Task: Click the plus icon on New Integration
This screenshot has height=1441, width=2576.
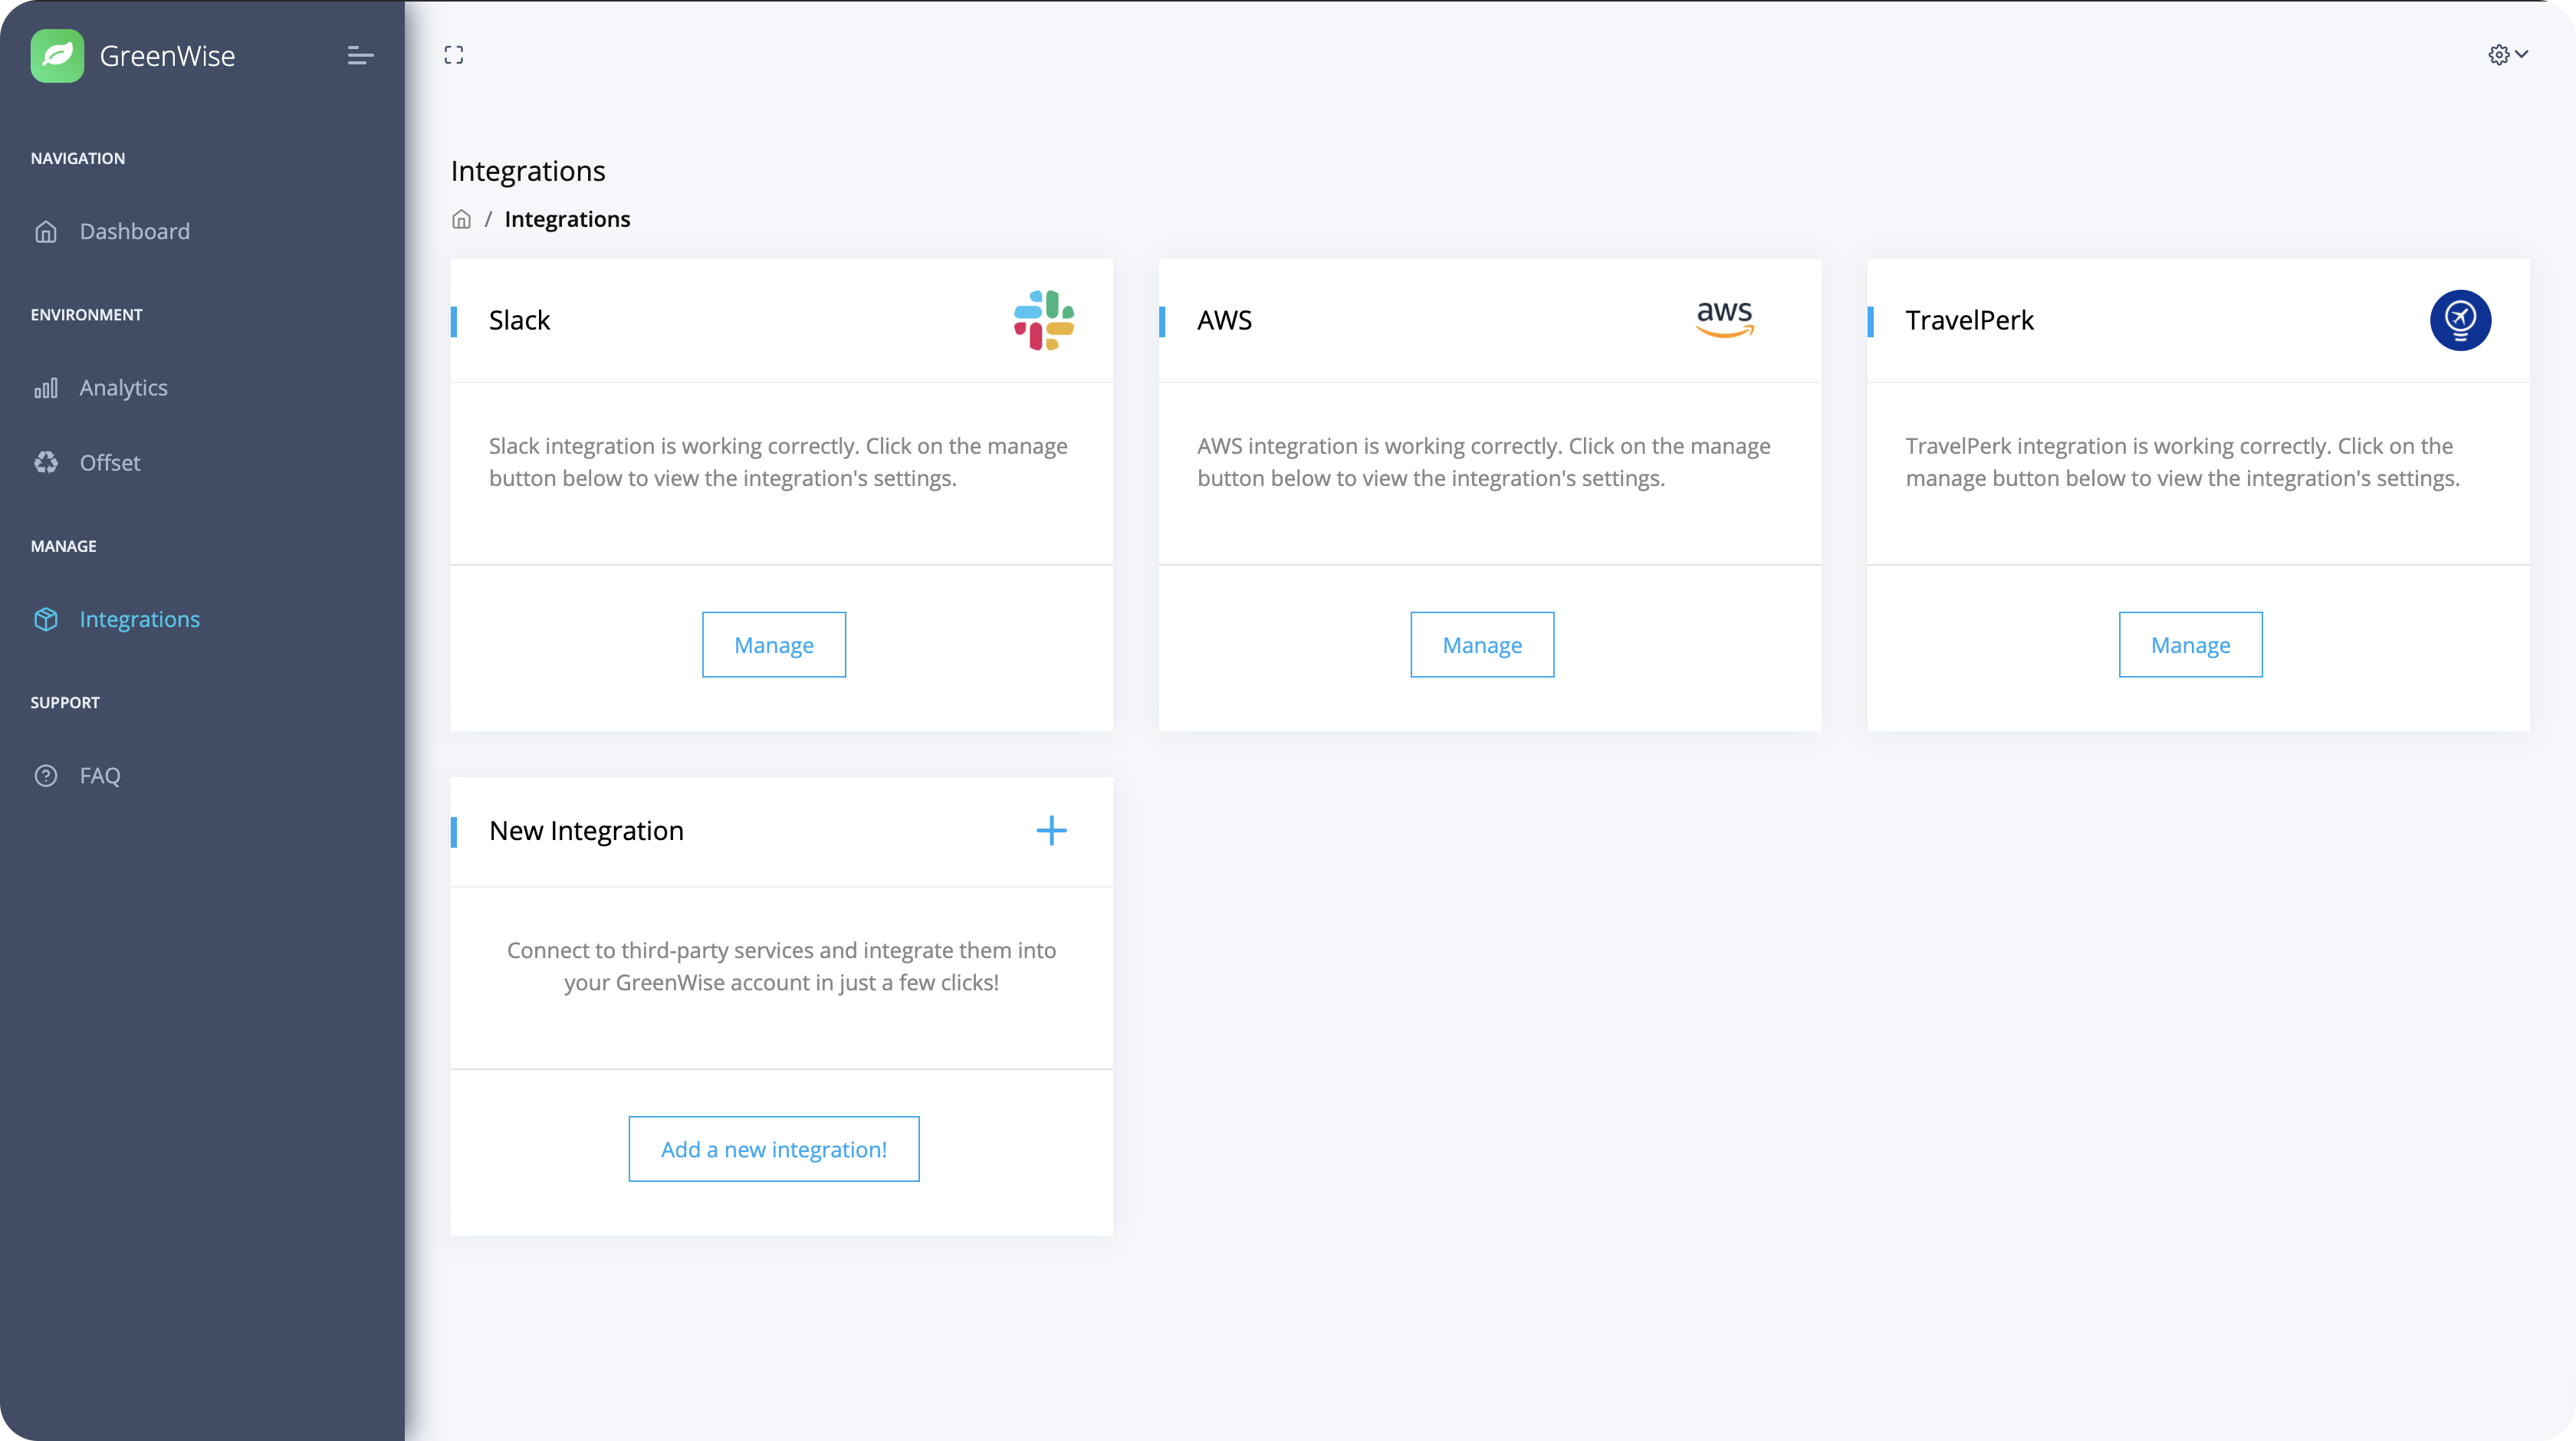Action: pos(1051,830)
